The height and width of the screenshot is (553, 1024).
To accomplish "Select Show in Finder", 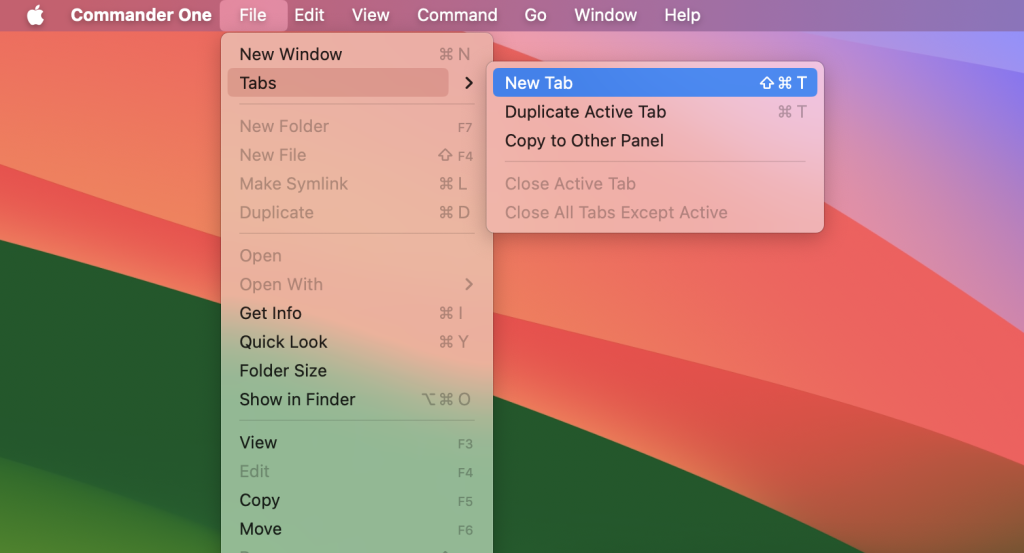I will (x=357, y=399).
